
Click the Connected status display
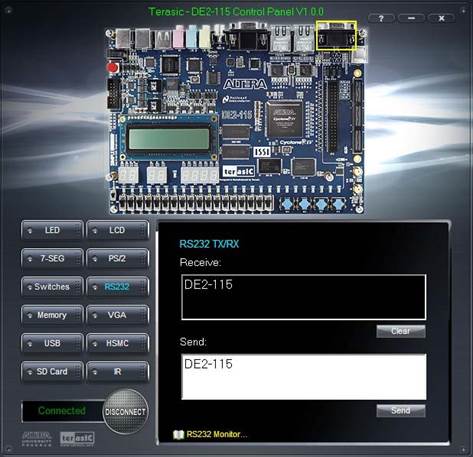[x=62, y=411]
